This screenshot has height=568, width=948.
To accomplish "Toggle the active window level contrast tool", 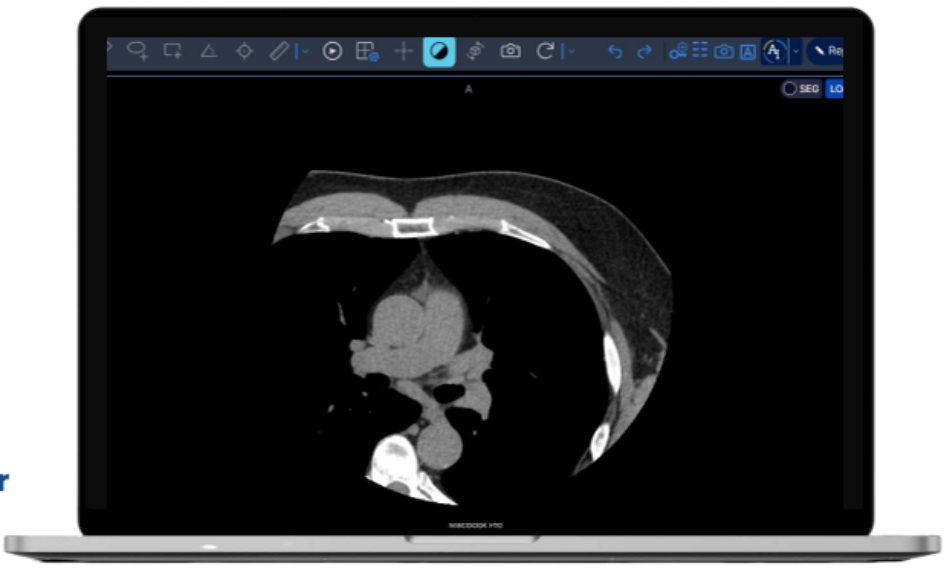I will coord(439,51).
